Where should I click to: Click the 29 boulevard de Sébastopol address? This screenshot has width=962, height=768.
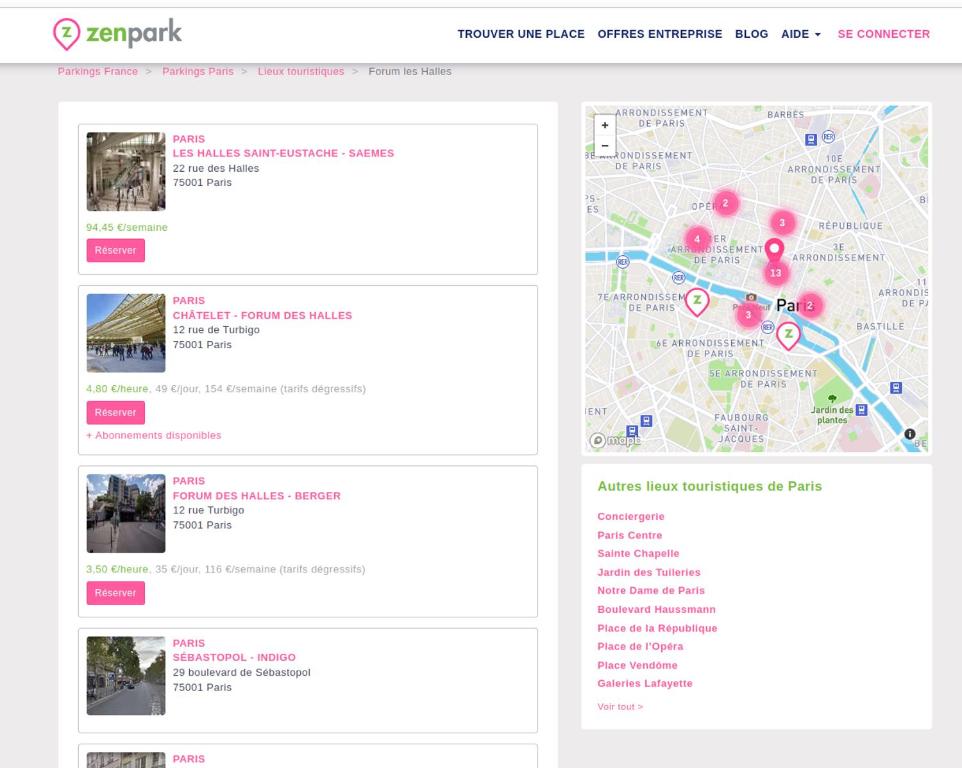[x=241, y=672]
